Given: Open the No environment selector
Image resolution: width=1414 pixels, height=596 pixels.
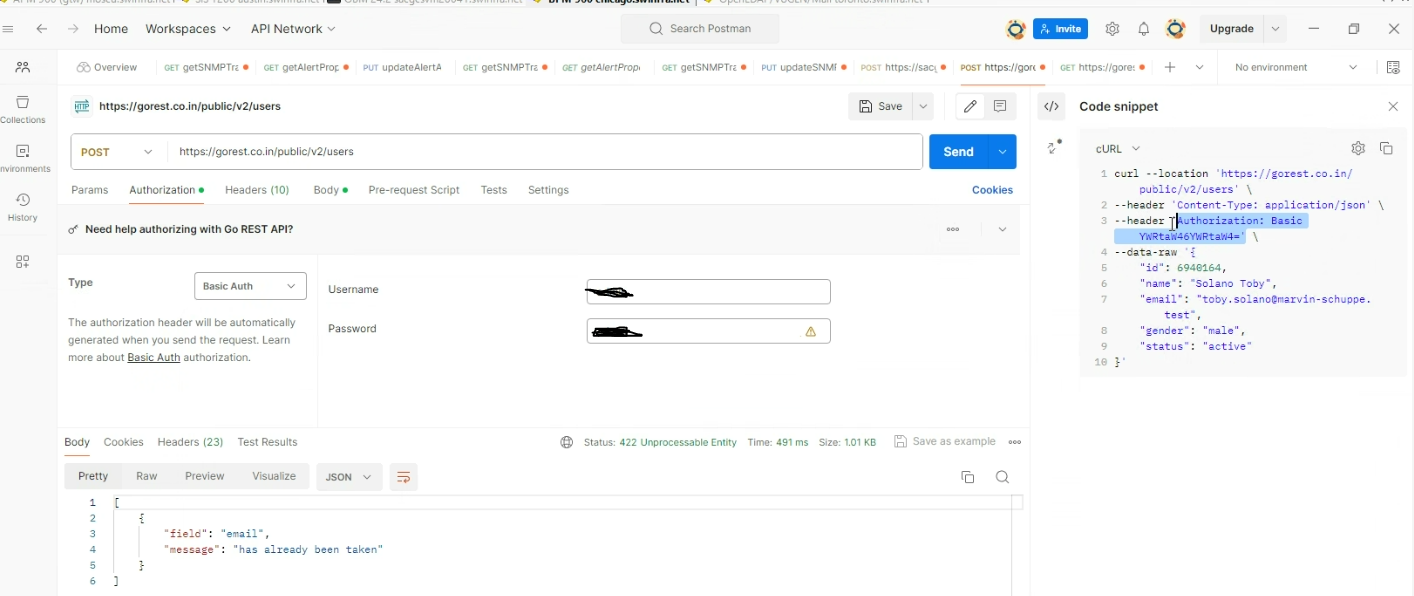Looking at the screenshot, I should 1296,67.
